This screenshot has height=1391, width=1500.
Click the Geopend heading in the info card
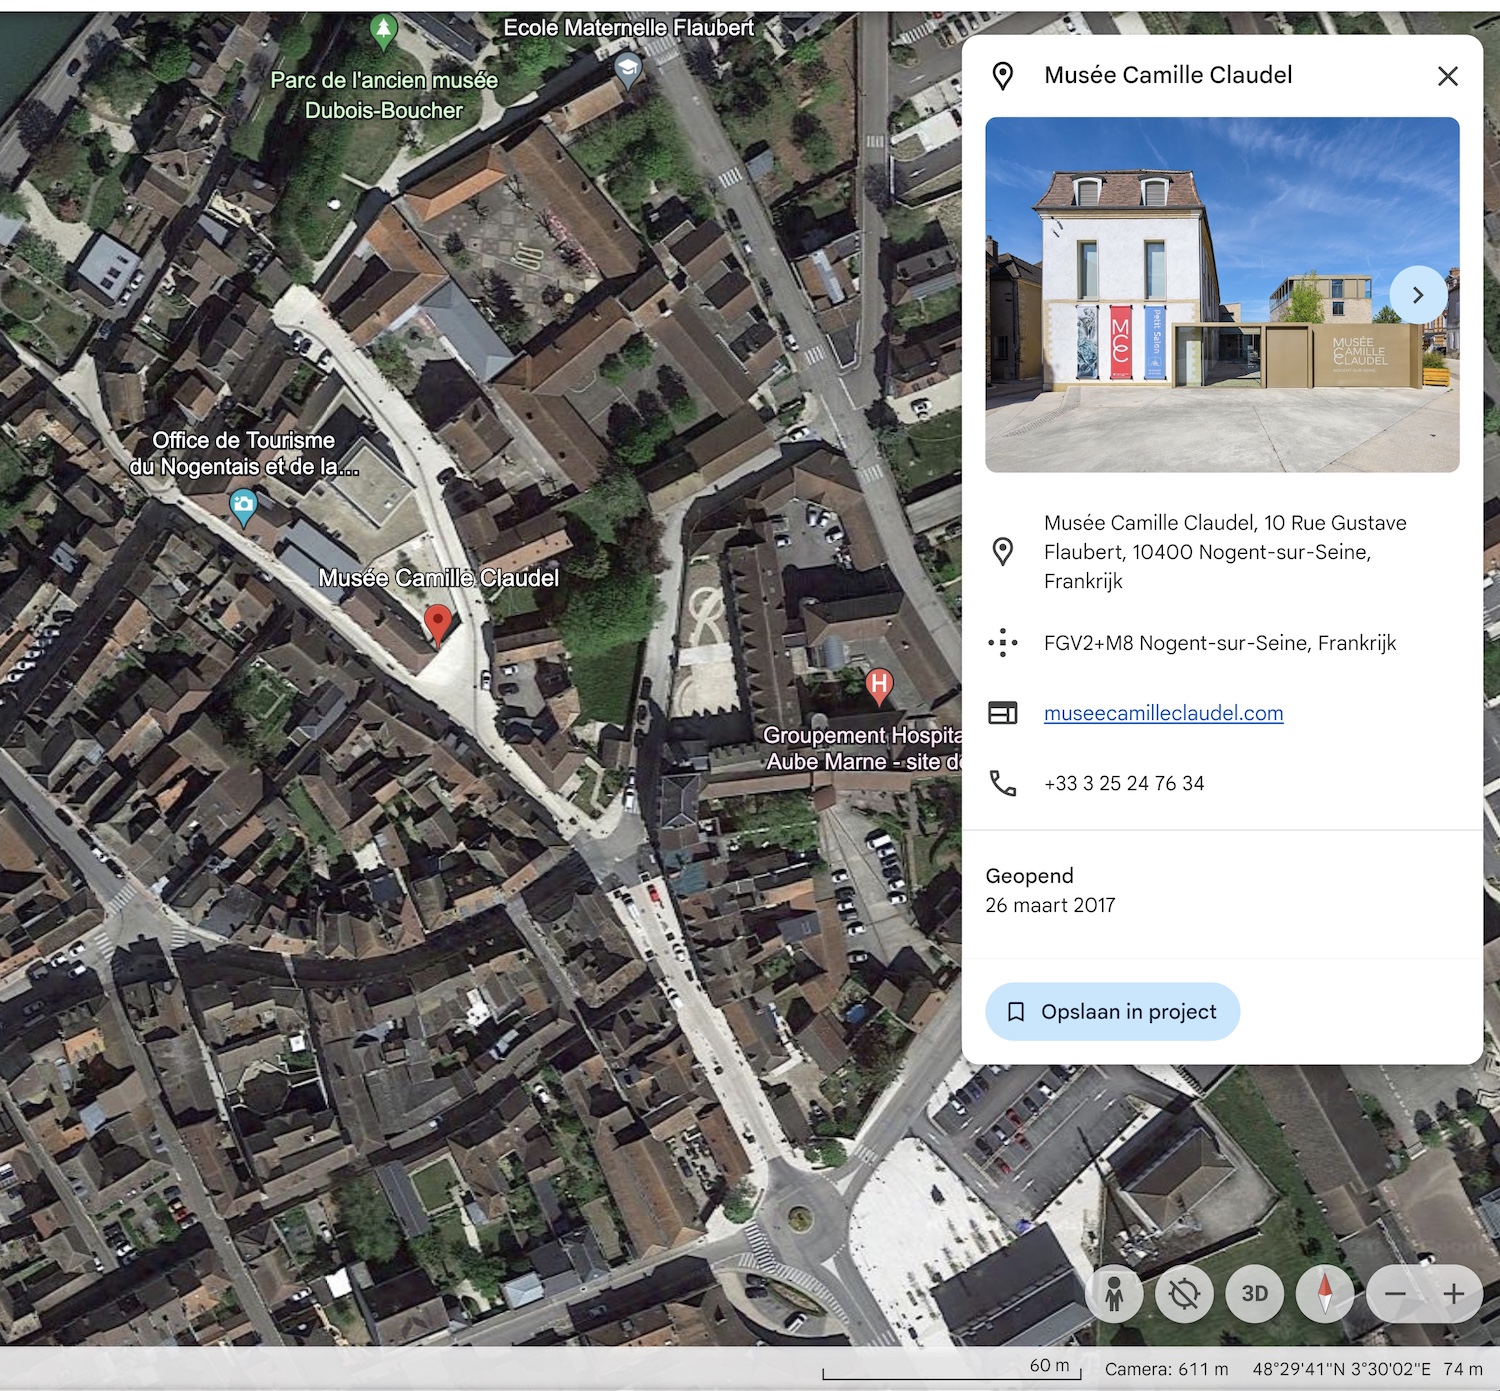[x=1029, y=876]
